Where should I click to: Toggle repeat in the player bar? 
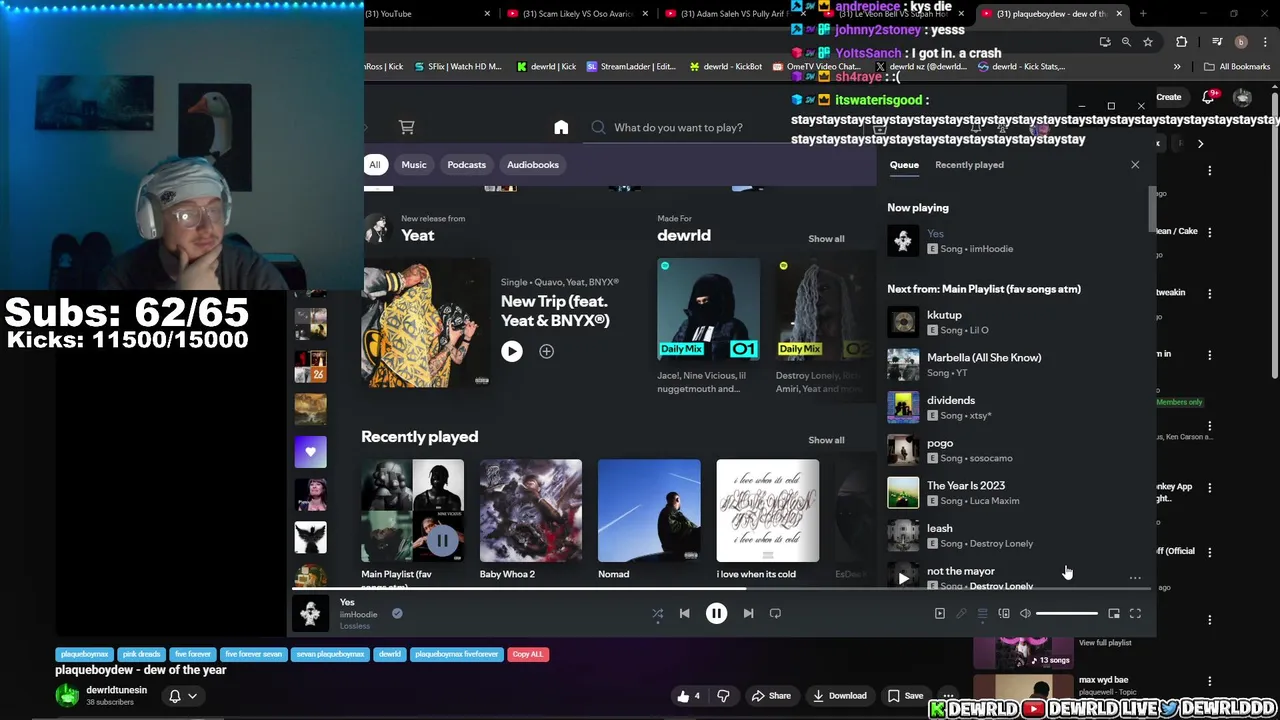(775, 613)
